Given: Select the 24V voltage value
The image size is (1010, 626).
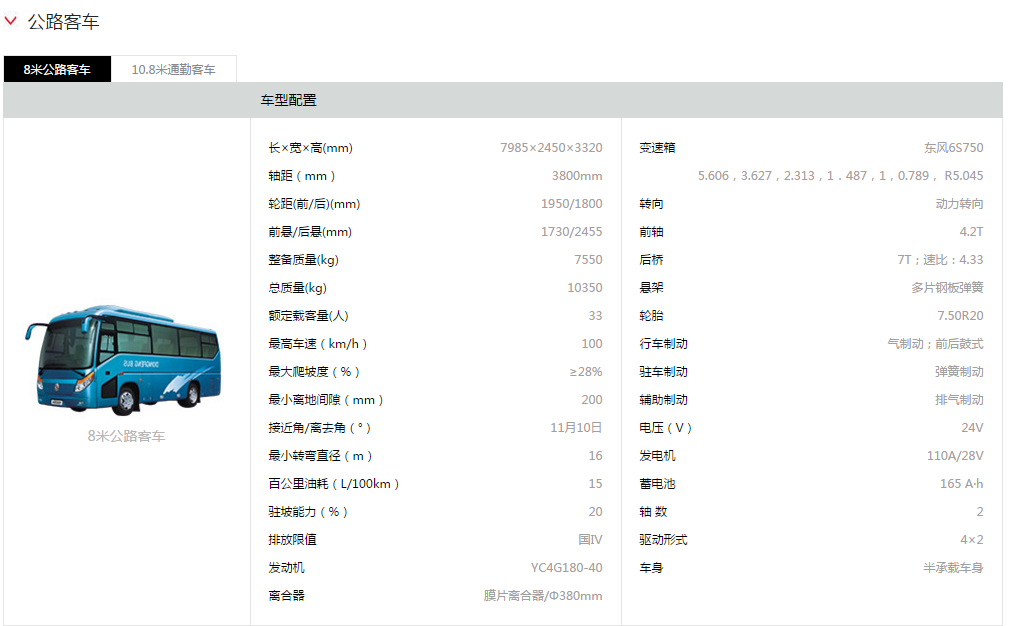Looking at the screenshot, I should [973, 428].
